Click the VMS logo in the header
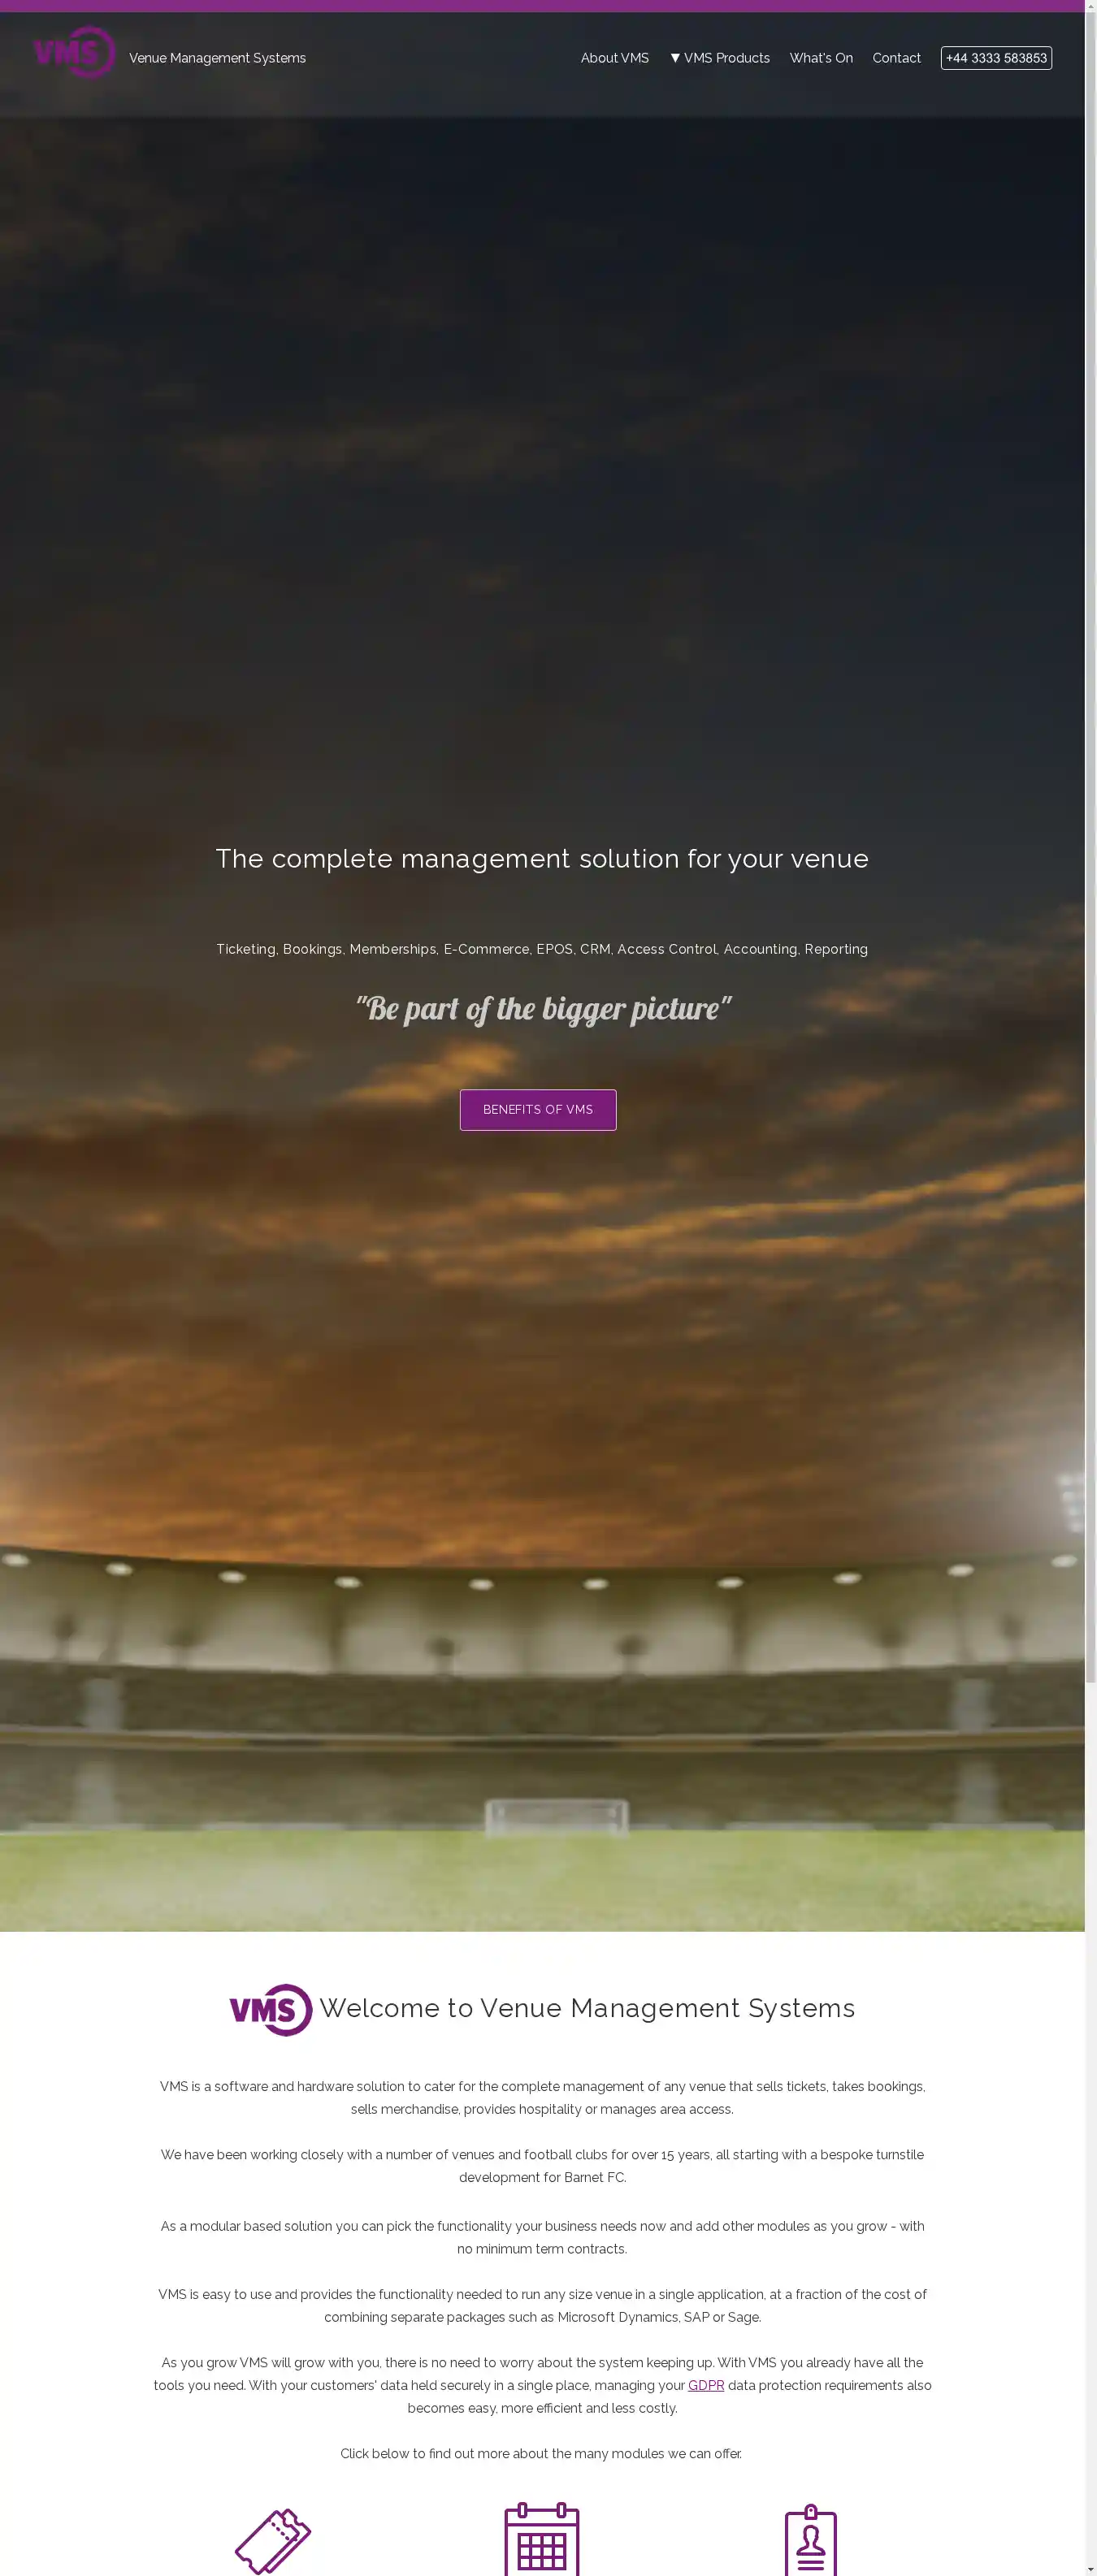1097x2576 pixels. click(x=74, y=52)
